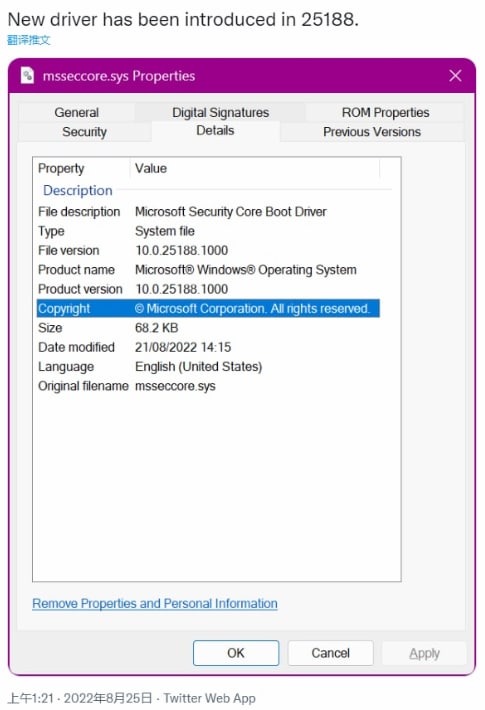Image resolution: width=485 pixels, height=710 pixels.
Task: Open the Previous Versions tab
Action: point(371,132)
